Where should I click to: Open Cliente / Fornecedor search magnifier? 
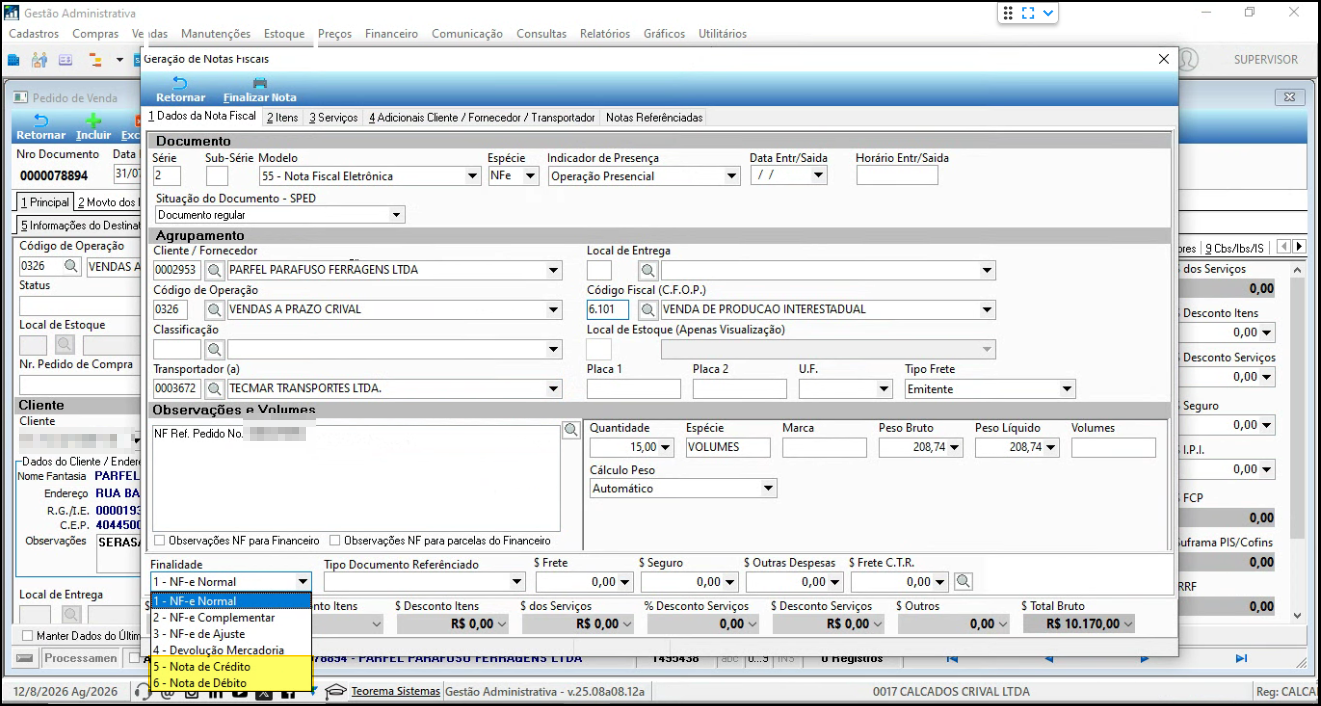pos(215,270)
